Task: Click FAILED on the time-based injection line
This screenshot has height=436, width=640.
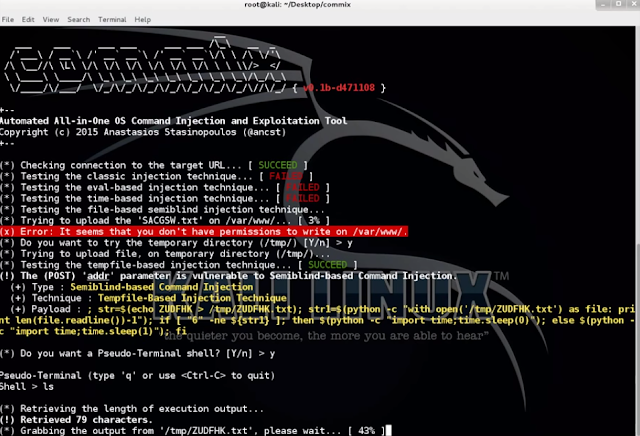Action: pyautogui.click(x=302, y=198)
